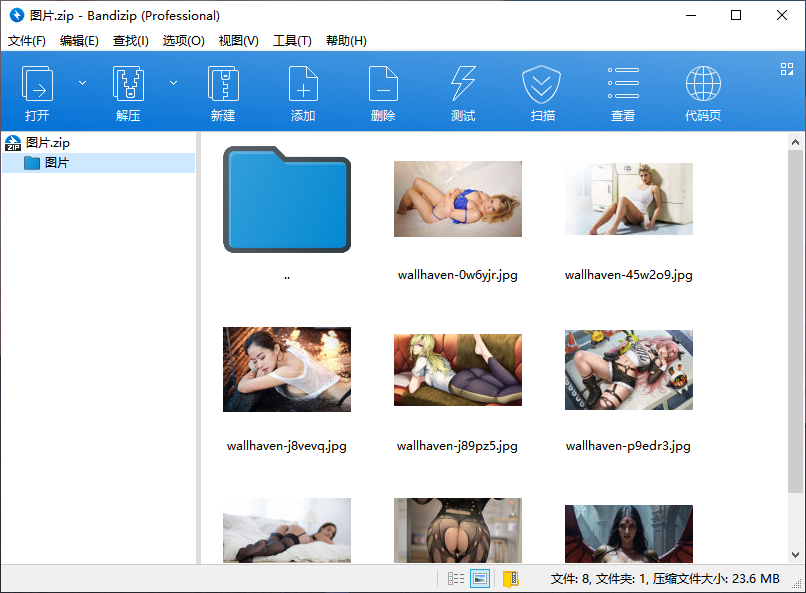
Task: Click the yellow archive icon in status bar
Action: tap(510, 578)
